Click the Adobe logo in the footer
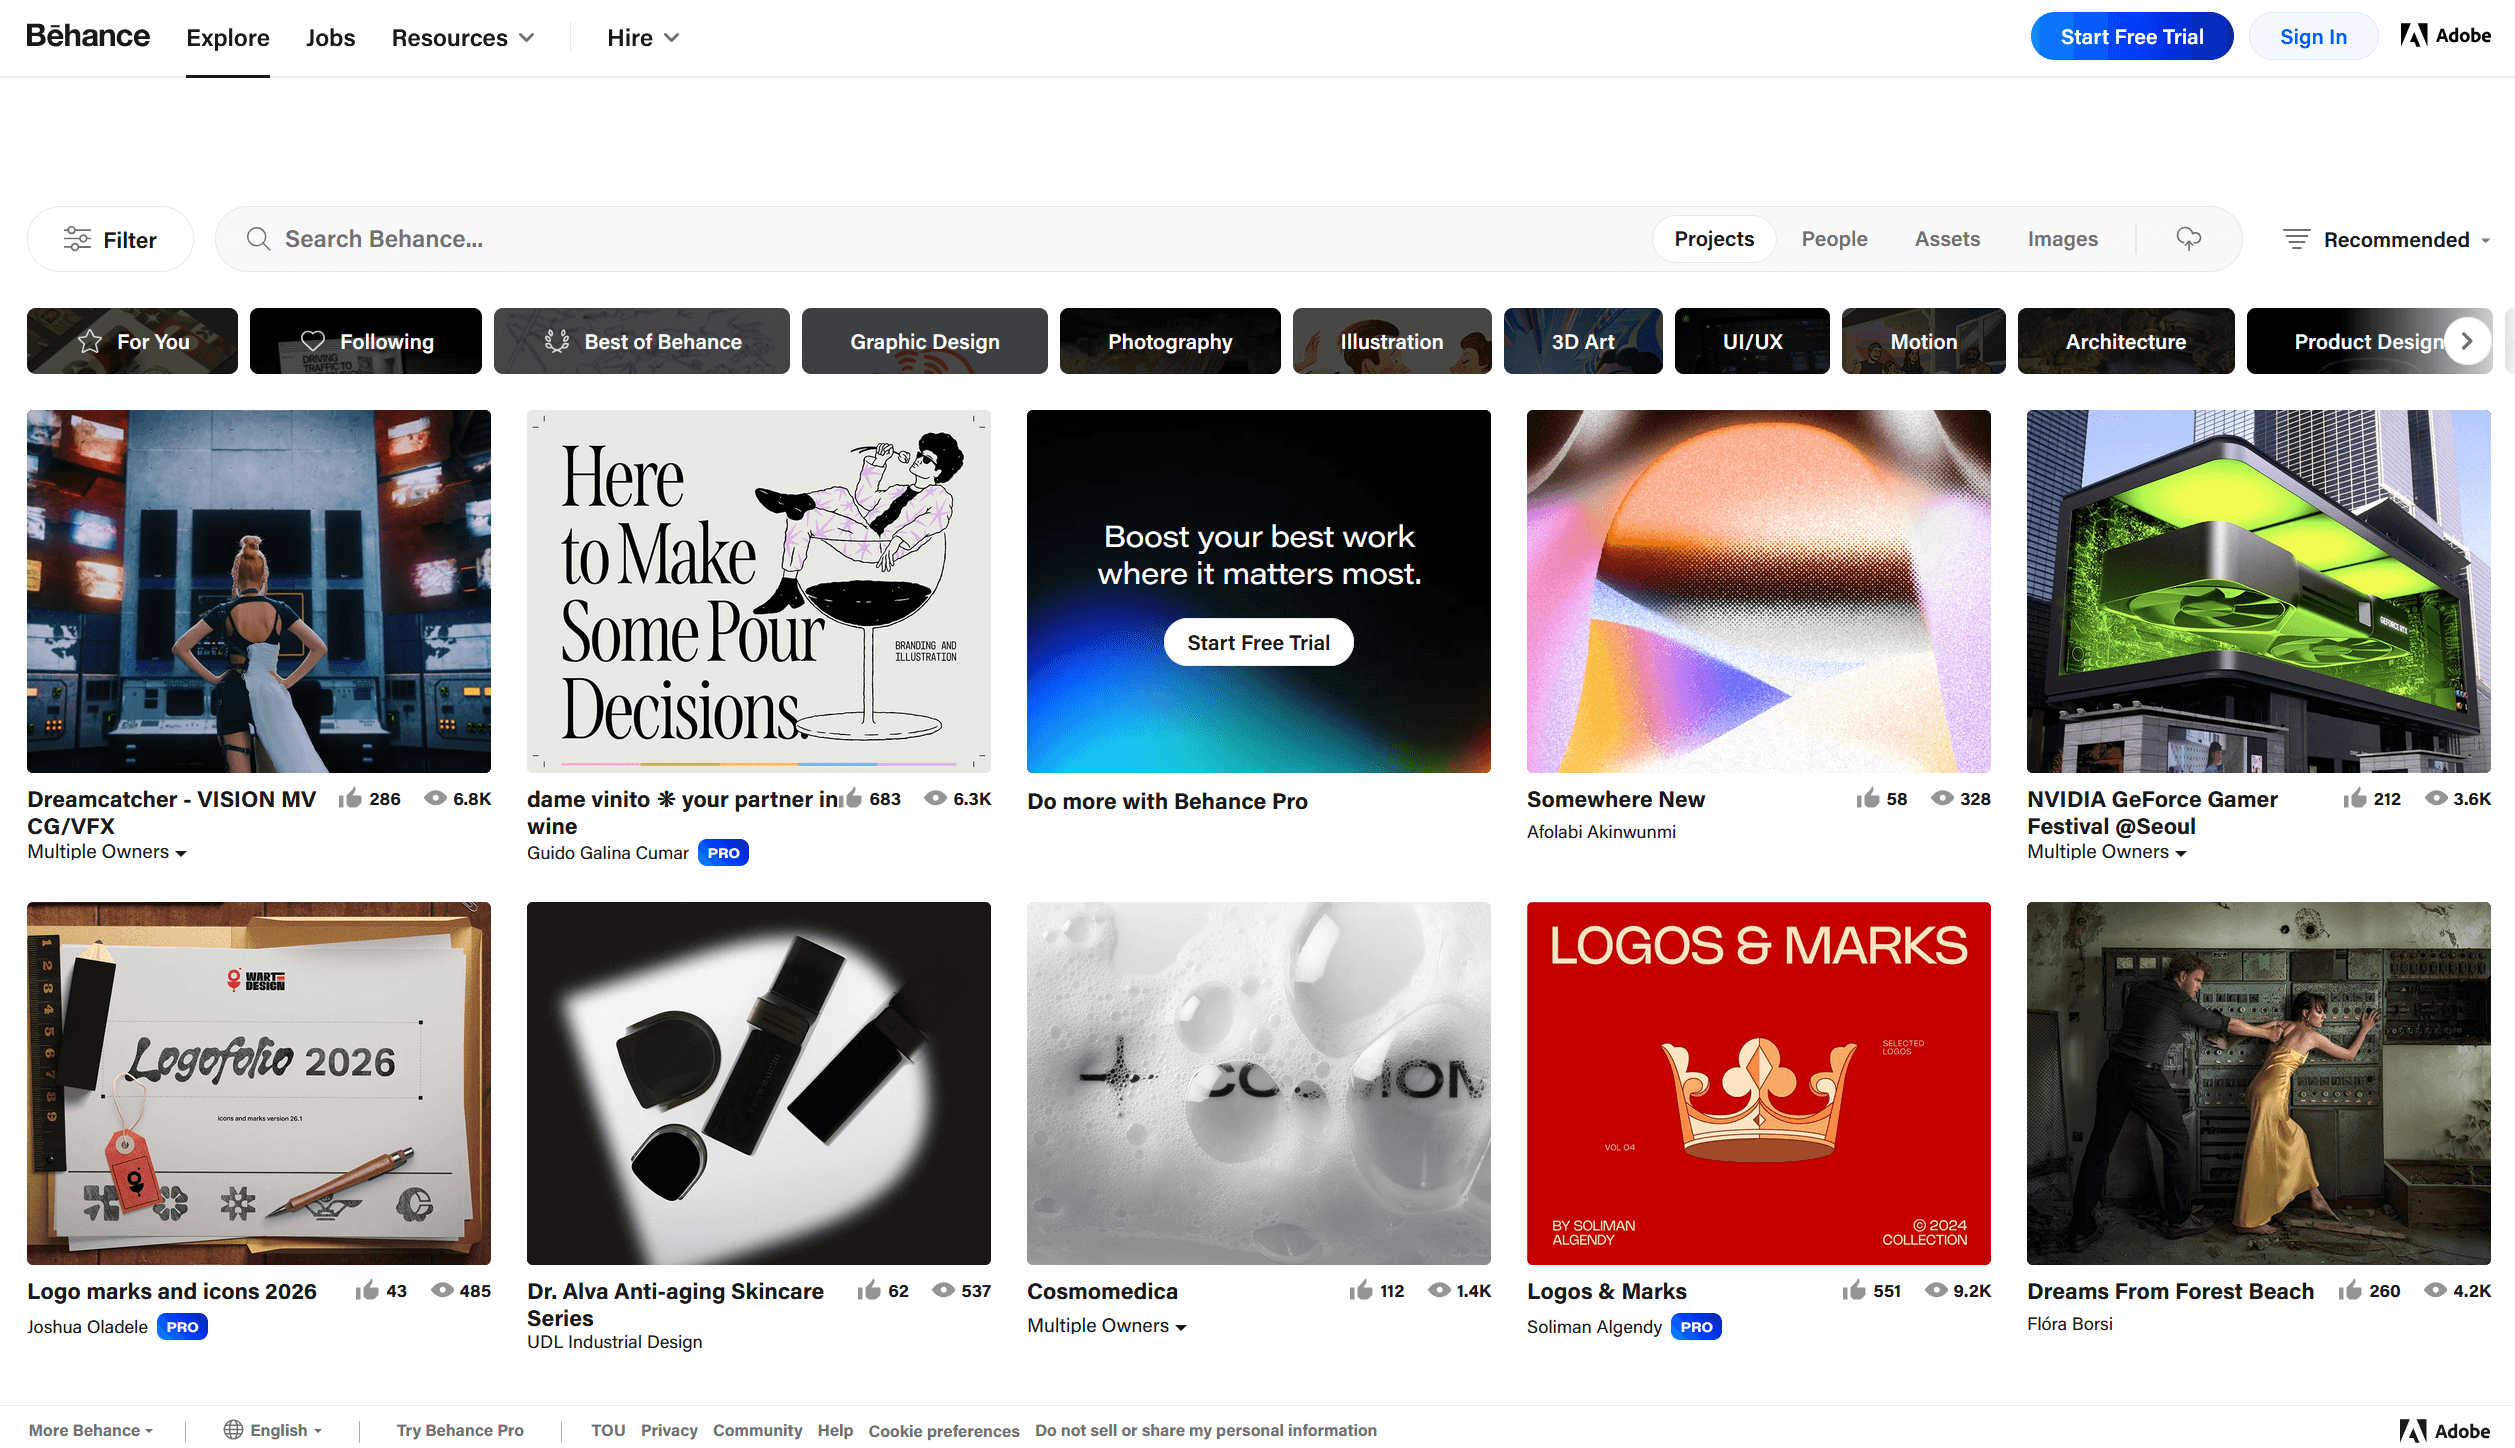This screenshot has height=1448, width=2515. pos(2444,1430)
